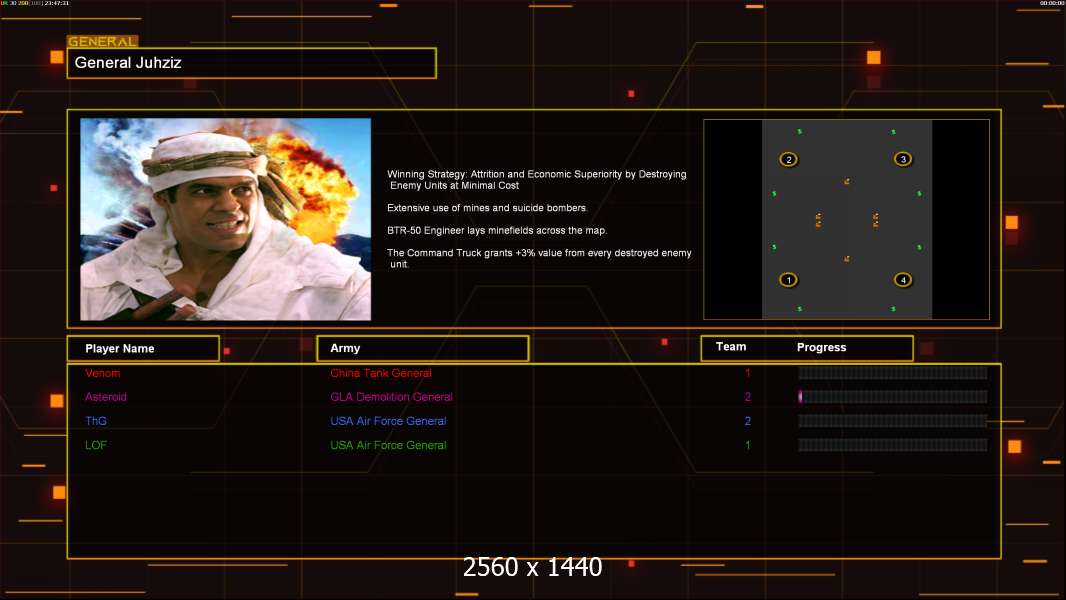
Task: Click Venom's loading progress bar
Action: coord(893,372)
